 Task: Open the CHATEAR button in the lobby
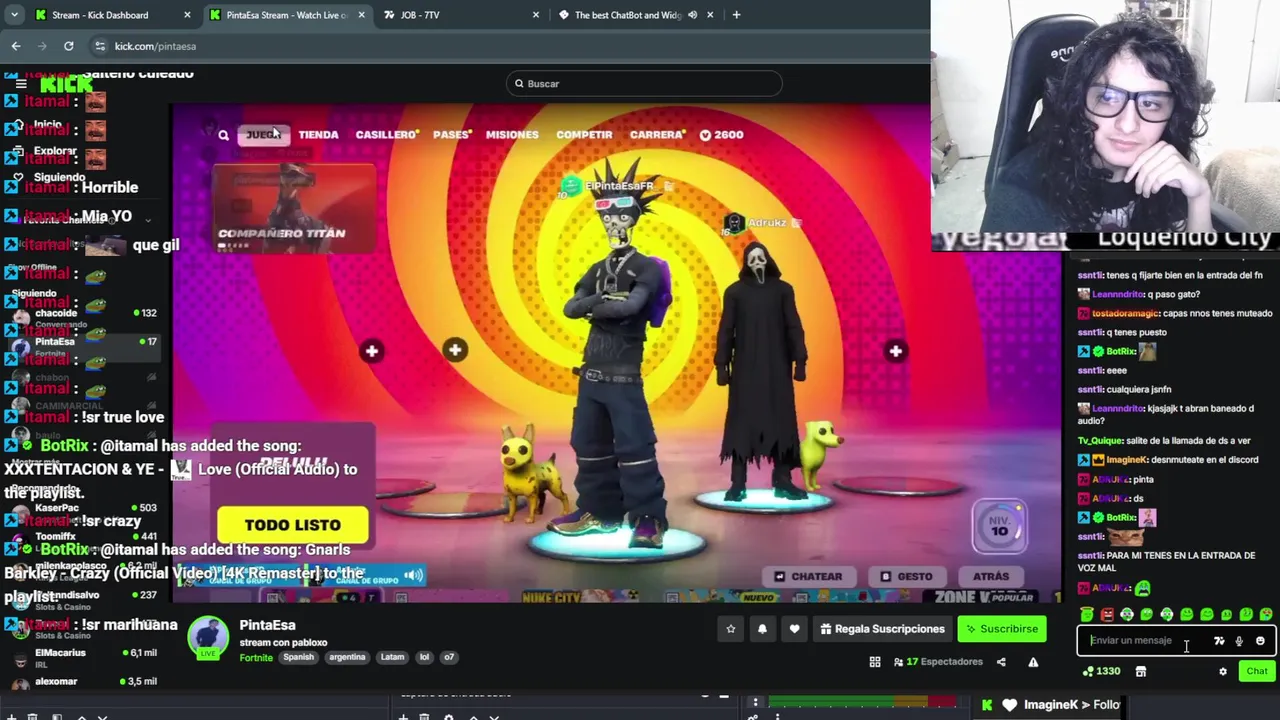click(807, 576)
